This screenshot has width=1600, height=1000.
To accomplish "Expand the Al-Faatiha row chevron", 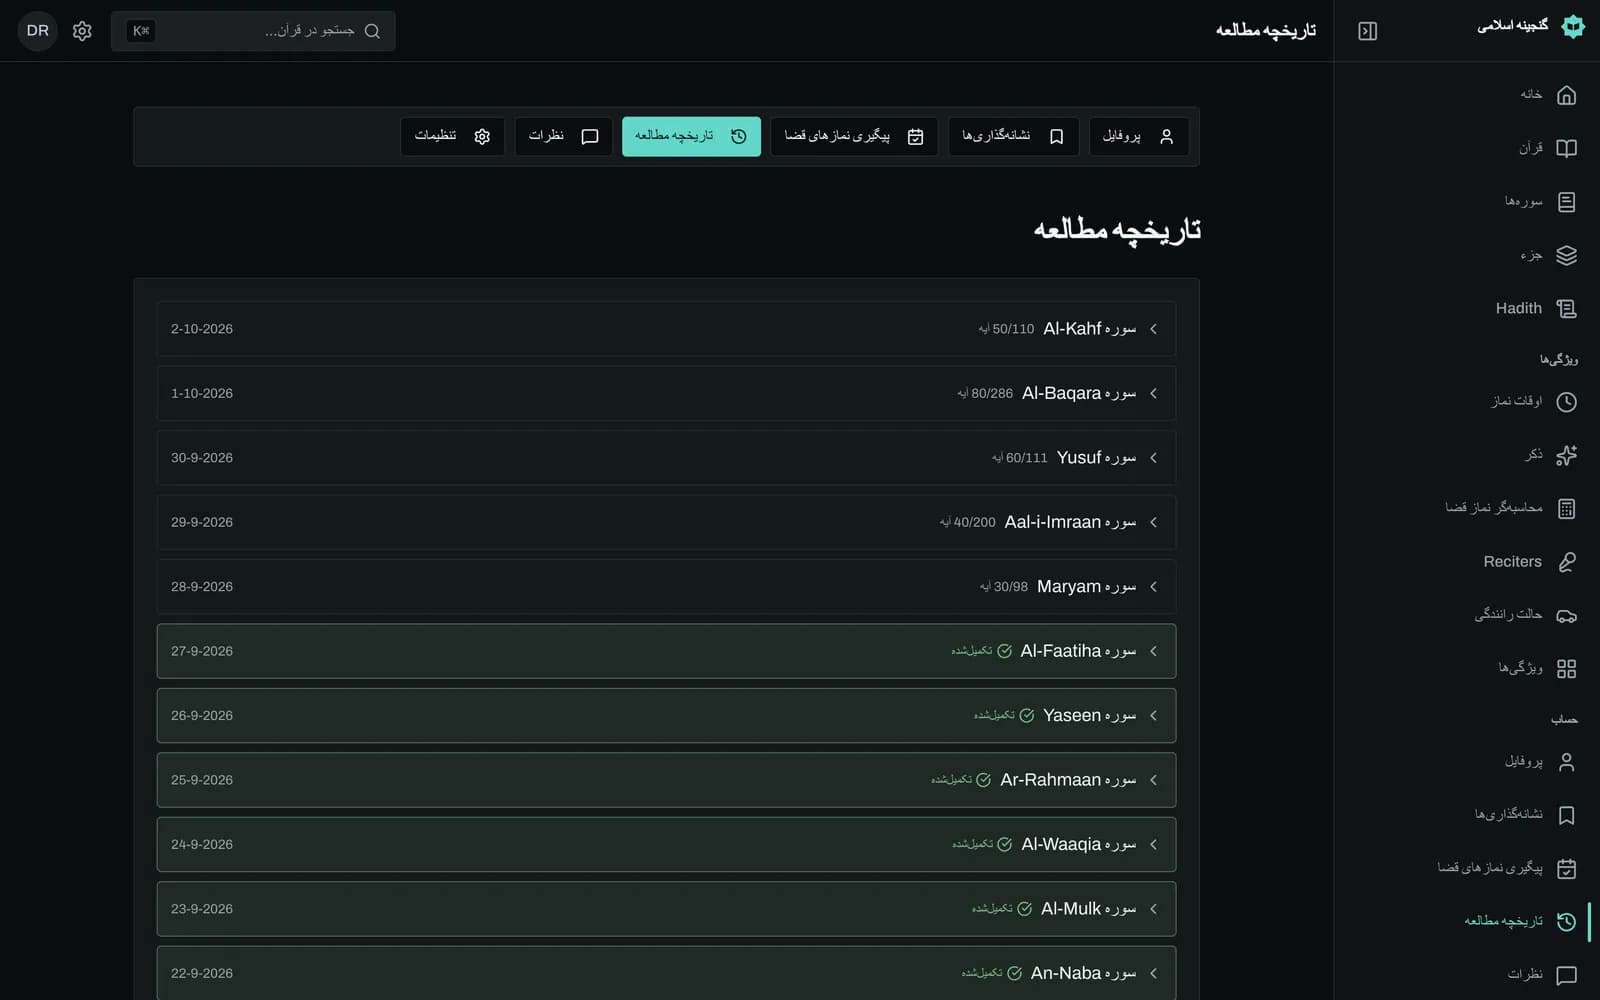I will 1153,651.
